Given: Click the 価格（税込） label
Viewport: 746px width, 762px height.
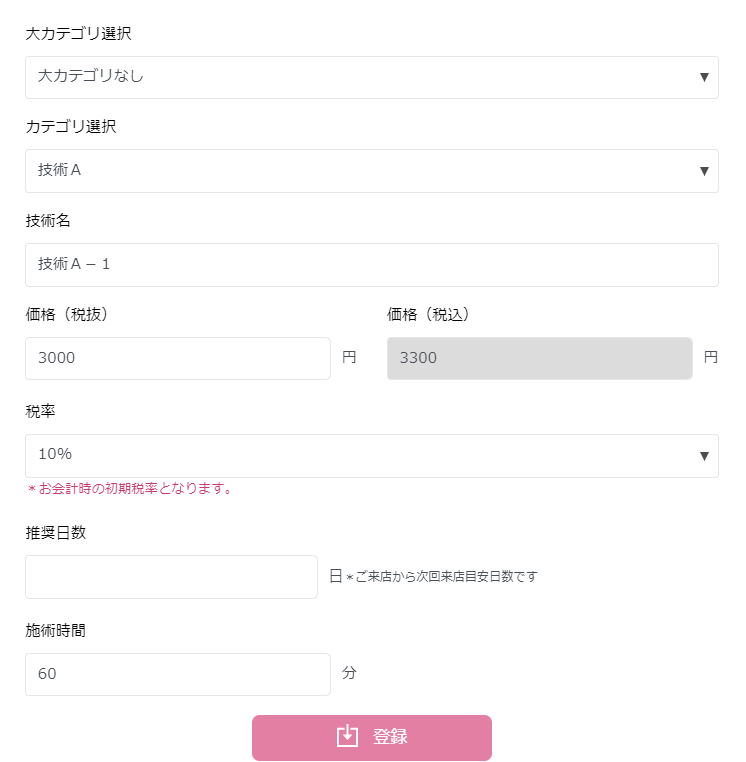Looking at the screenshot, I should click(428, 314).
